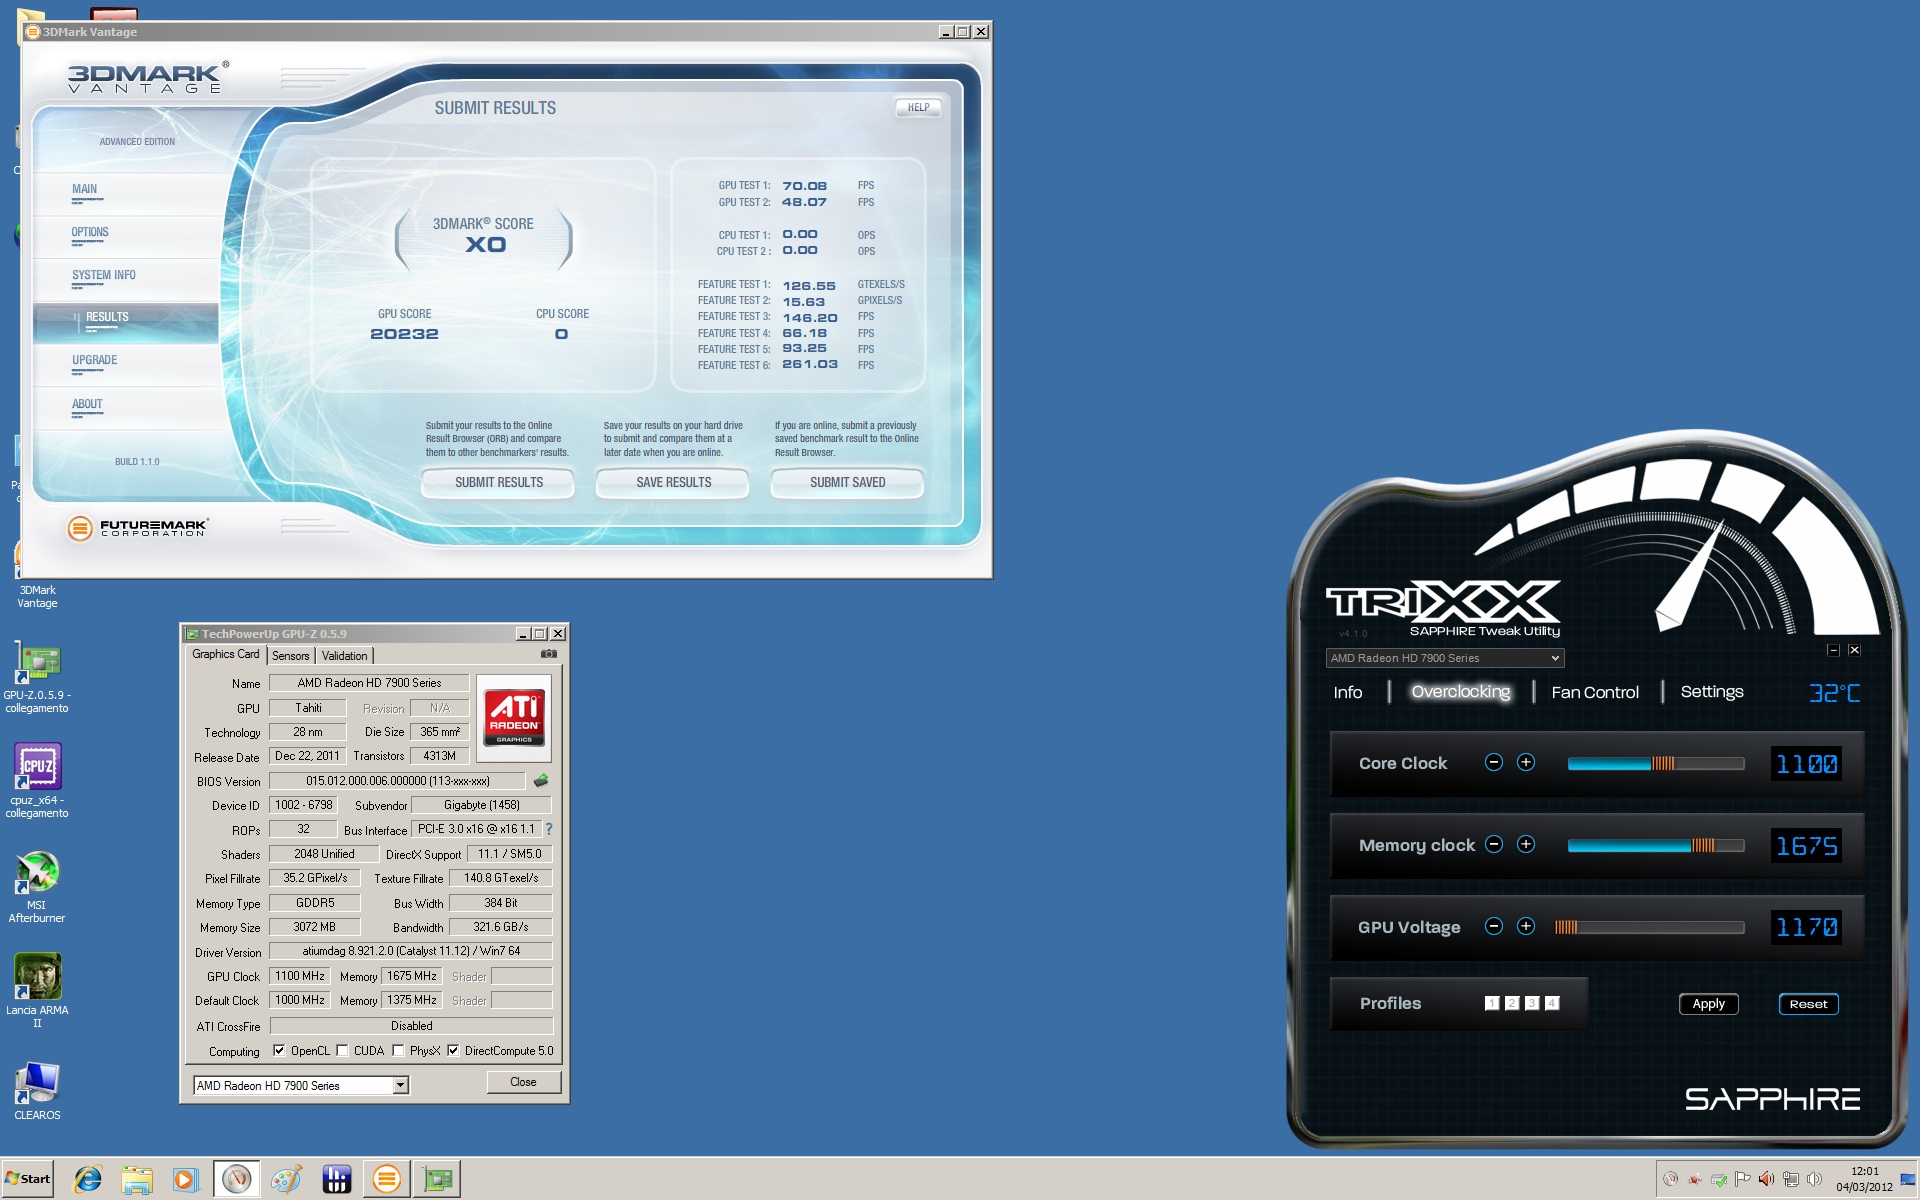Switch to 3DMark Vantage taskbar button
The image size is (1920, 1200).
point(387,1179)
